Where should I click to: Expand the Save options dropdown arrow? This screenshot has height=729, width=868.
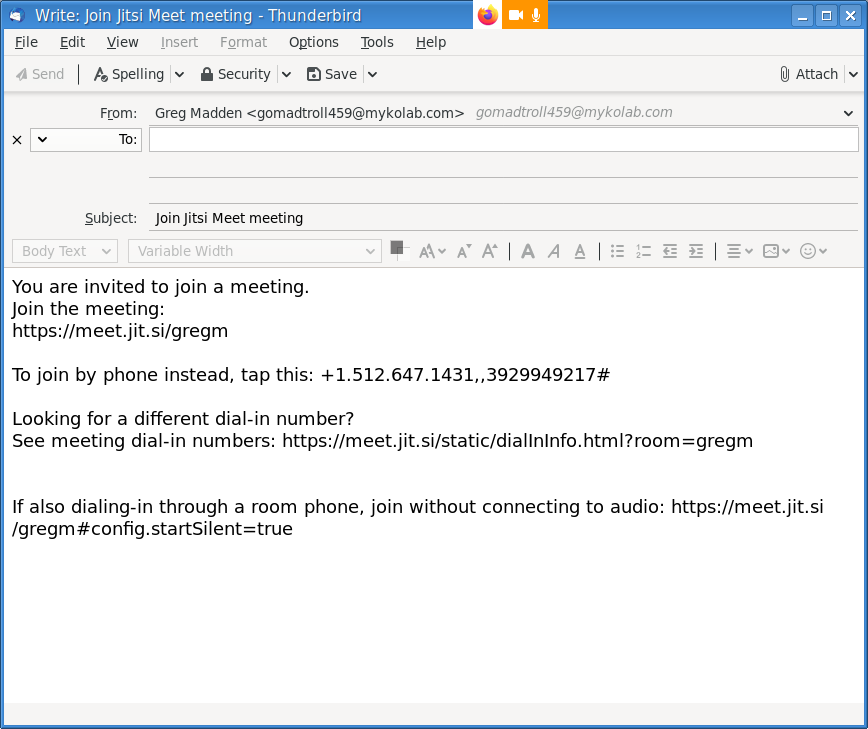pyautogui.click(x=373, y=74)
